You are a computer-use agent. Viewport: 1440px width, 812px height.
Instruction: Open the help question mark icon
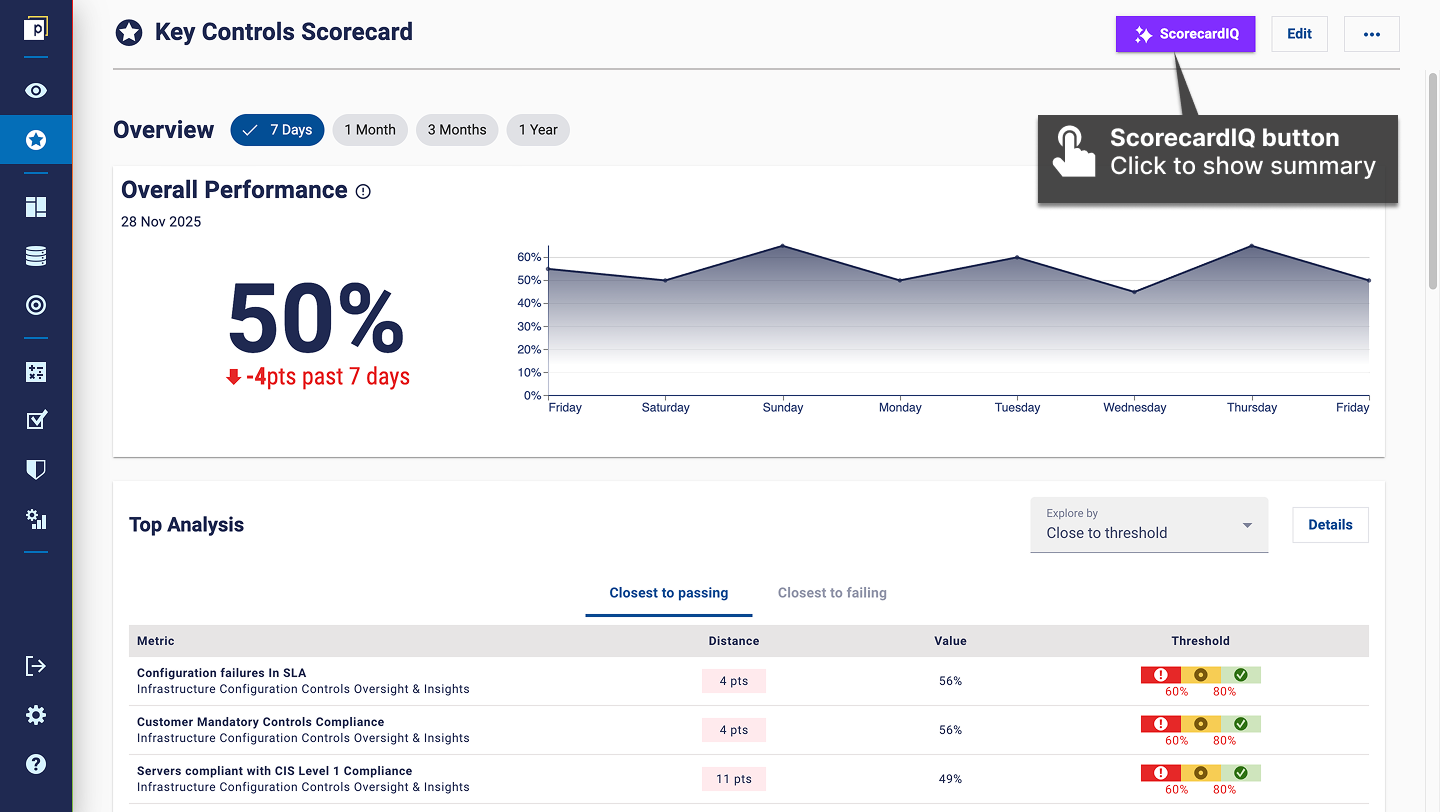[x=36, y=764]
